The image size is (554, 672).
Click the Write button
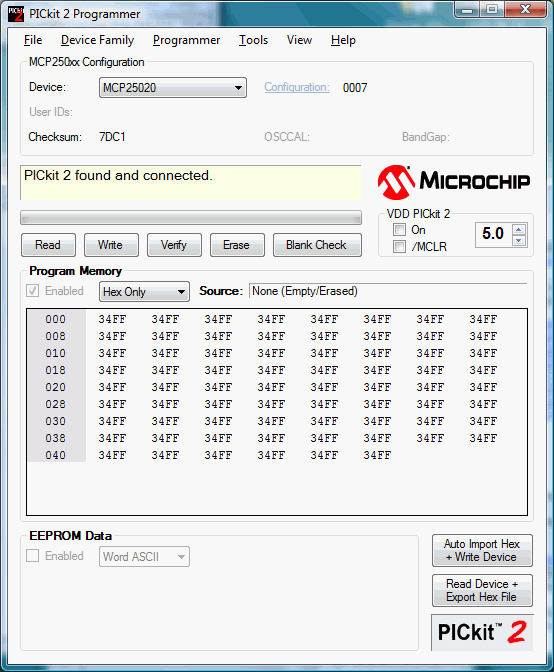click(111, 245)
